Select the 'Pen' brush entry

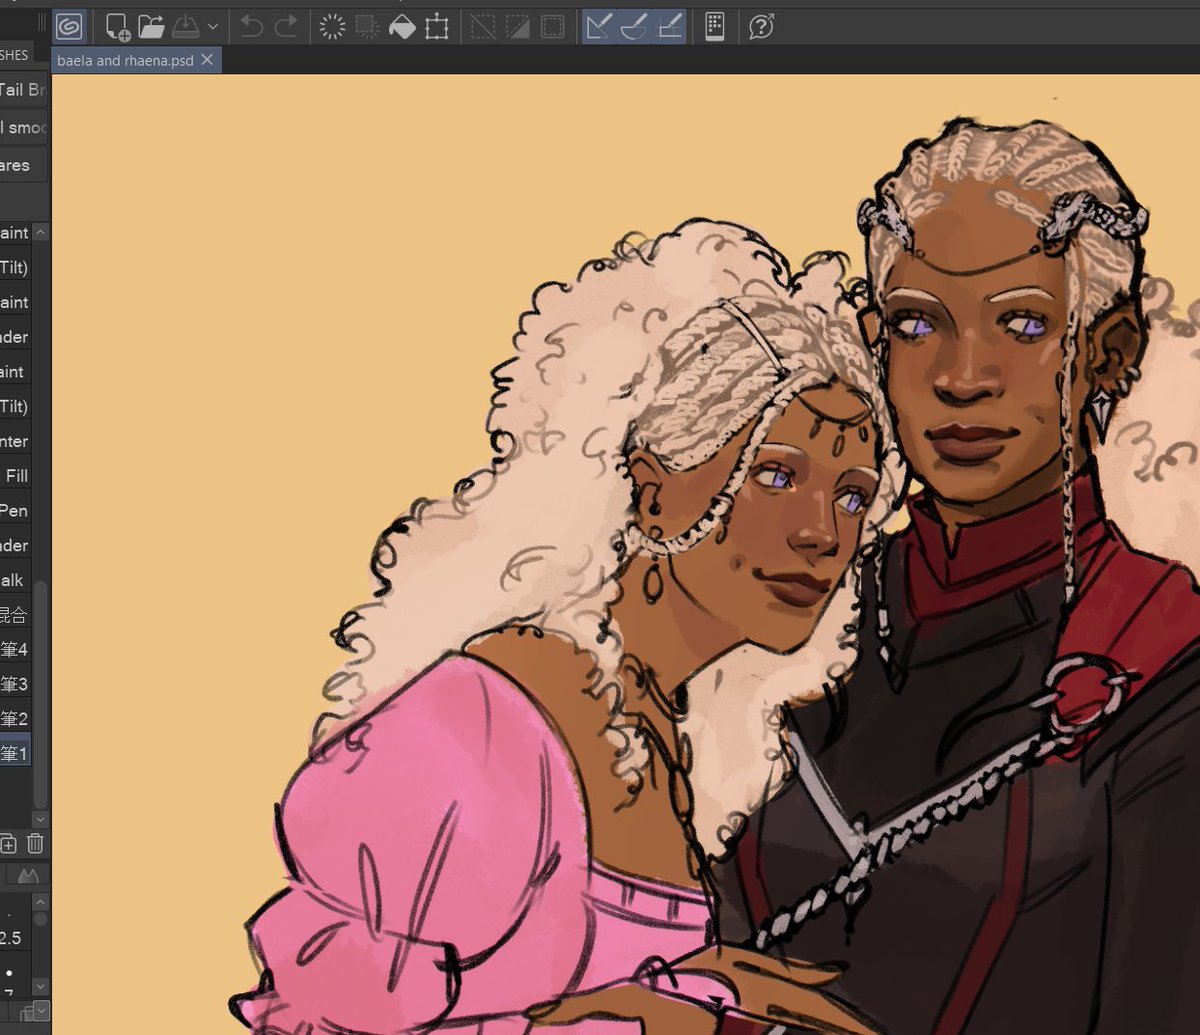(x=16, y=511)
